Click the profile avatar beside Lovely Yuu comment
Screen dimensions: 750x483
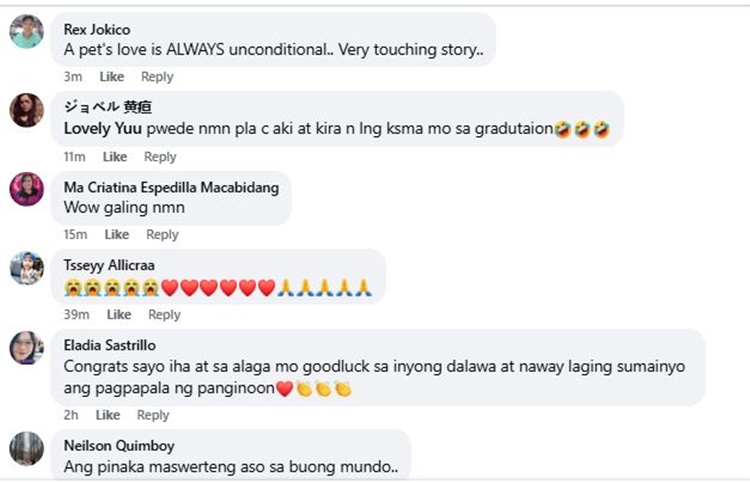pos(26,110)
